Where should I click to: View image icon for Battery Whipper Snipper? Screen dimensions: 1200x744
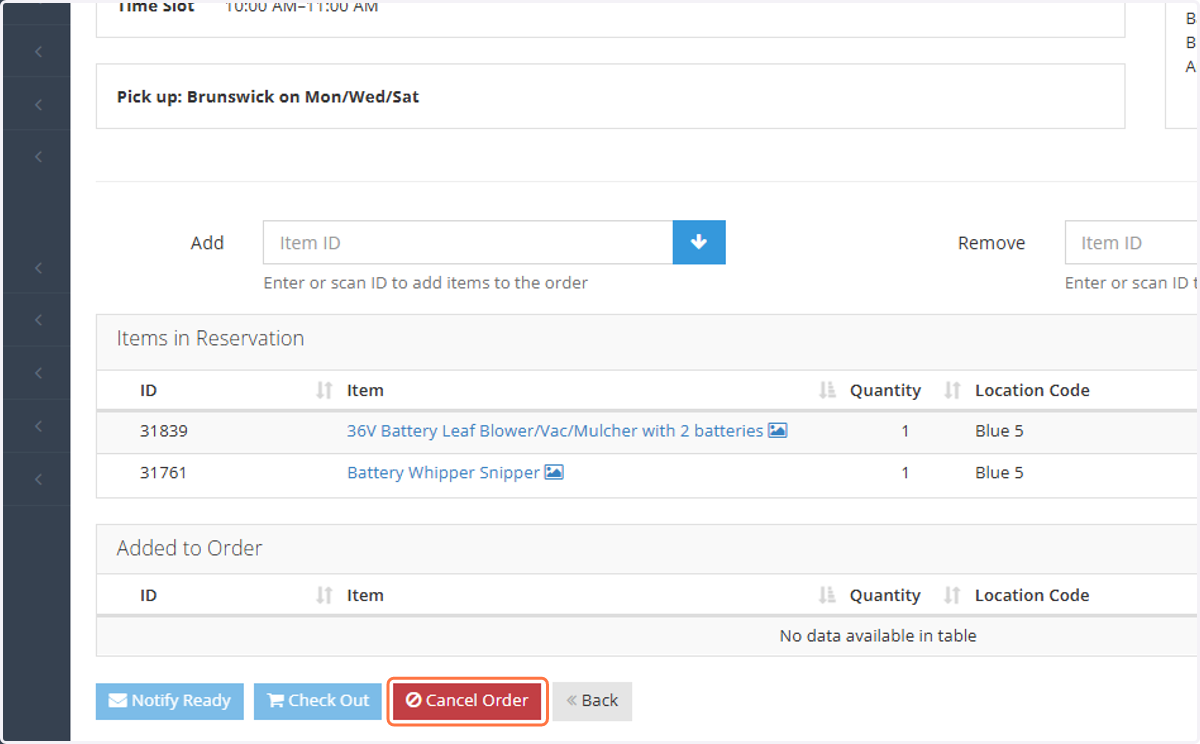[554, 472]
